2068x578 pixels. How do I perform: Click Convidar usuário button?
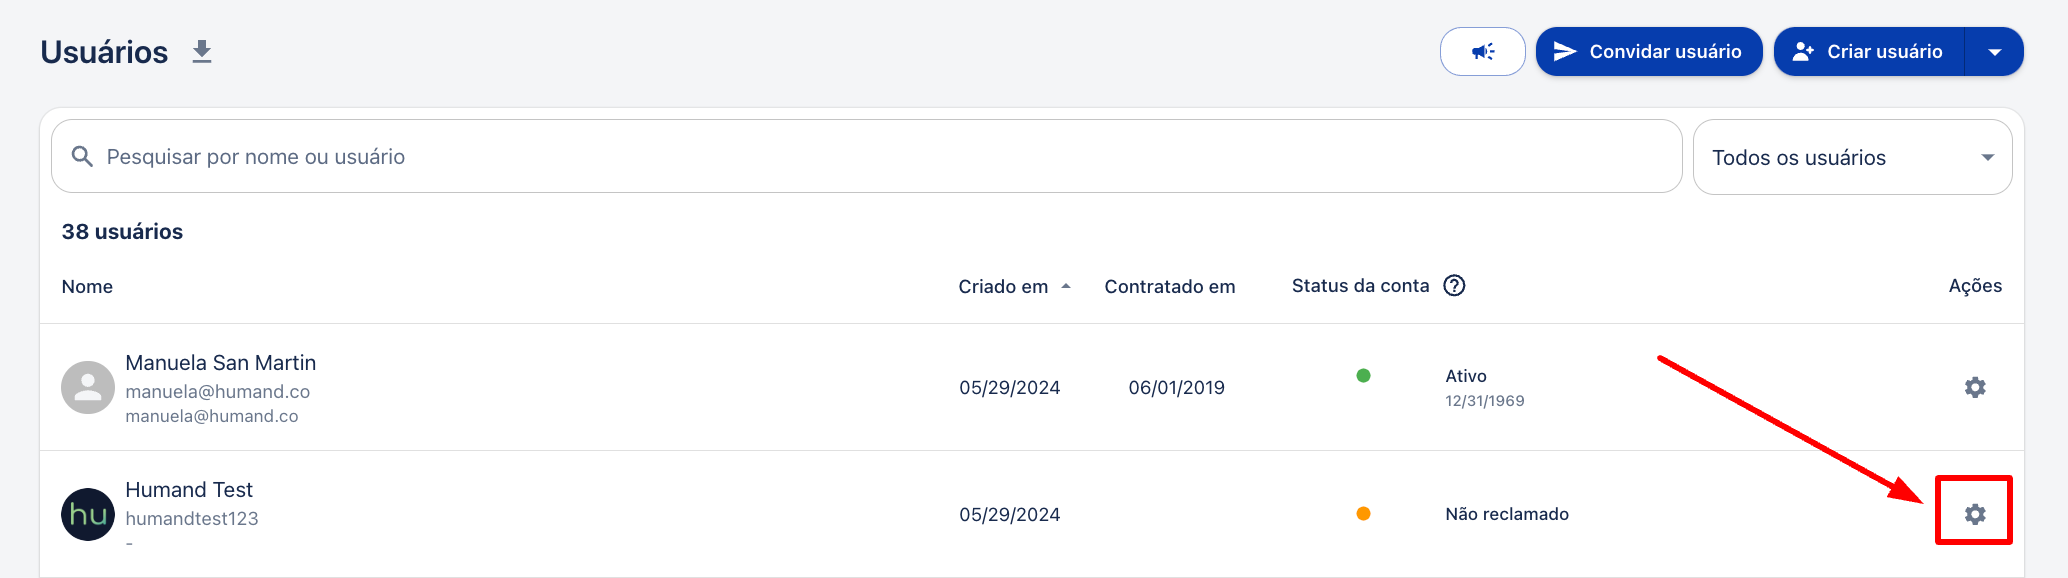coord(1649,51)
